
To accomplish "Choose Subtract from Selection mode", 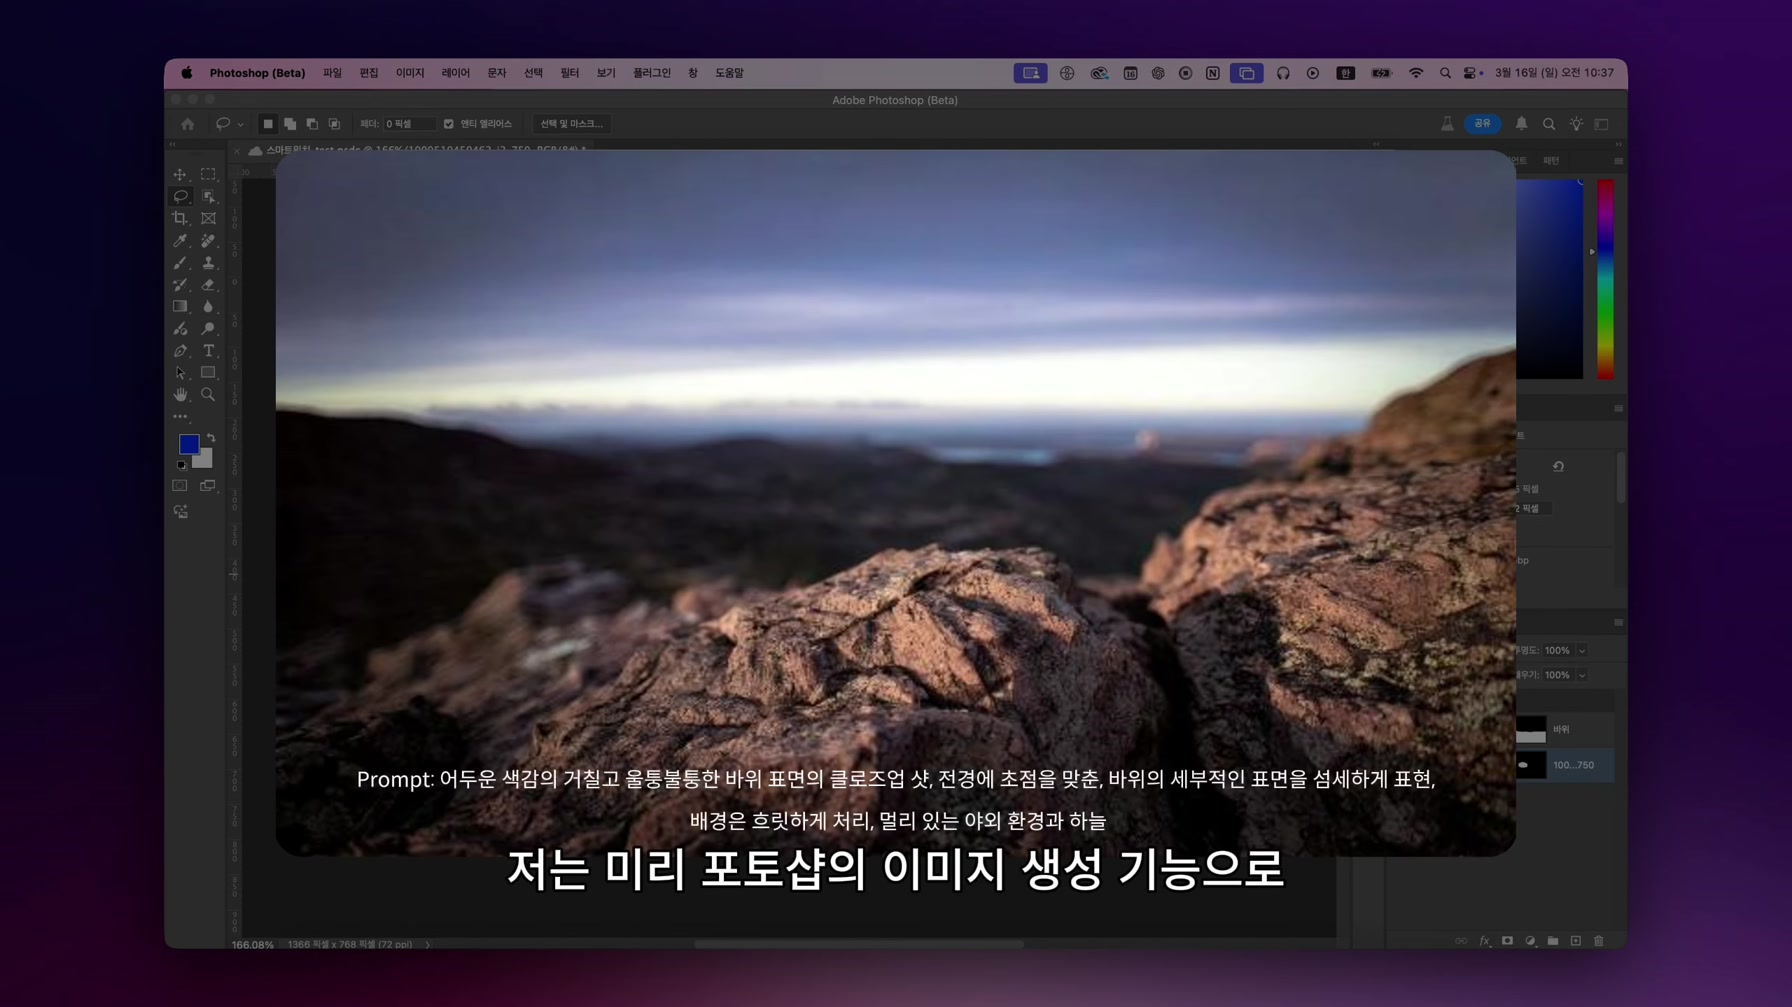I will (312, 124).
